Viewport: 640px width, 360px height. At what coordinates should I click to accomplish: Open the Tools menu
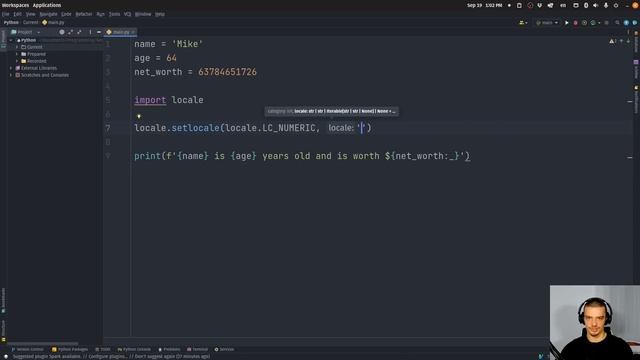tap(114, 14)
